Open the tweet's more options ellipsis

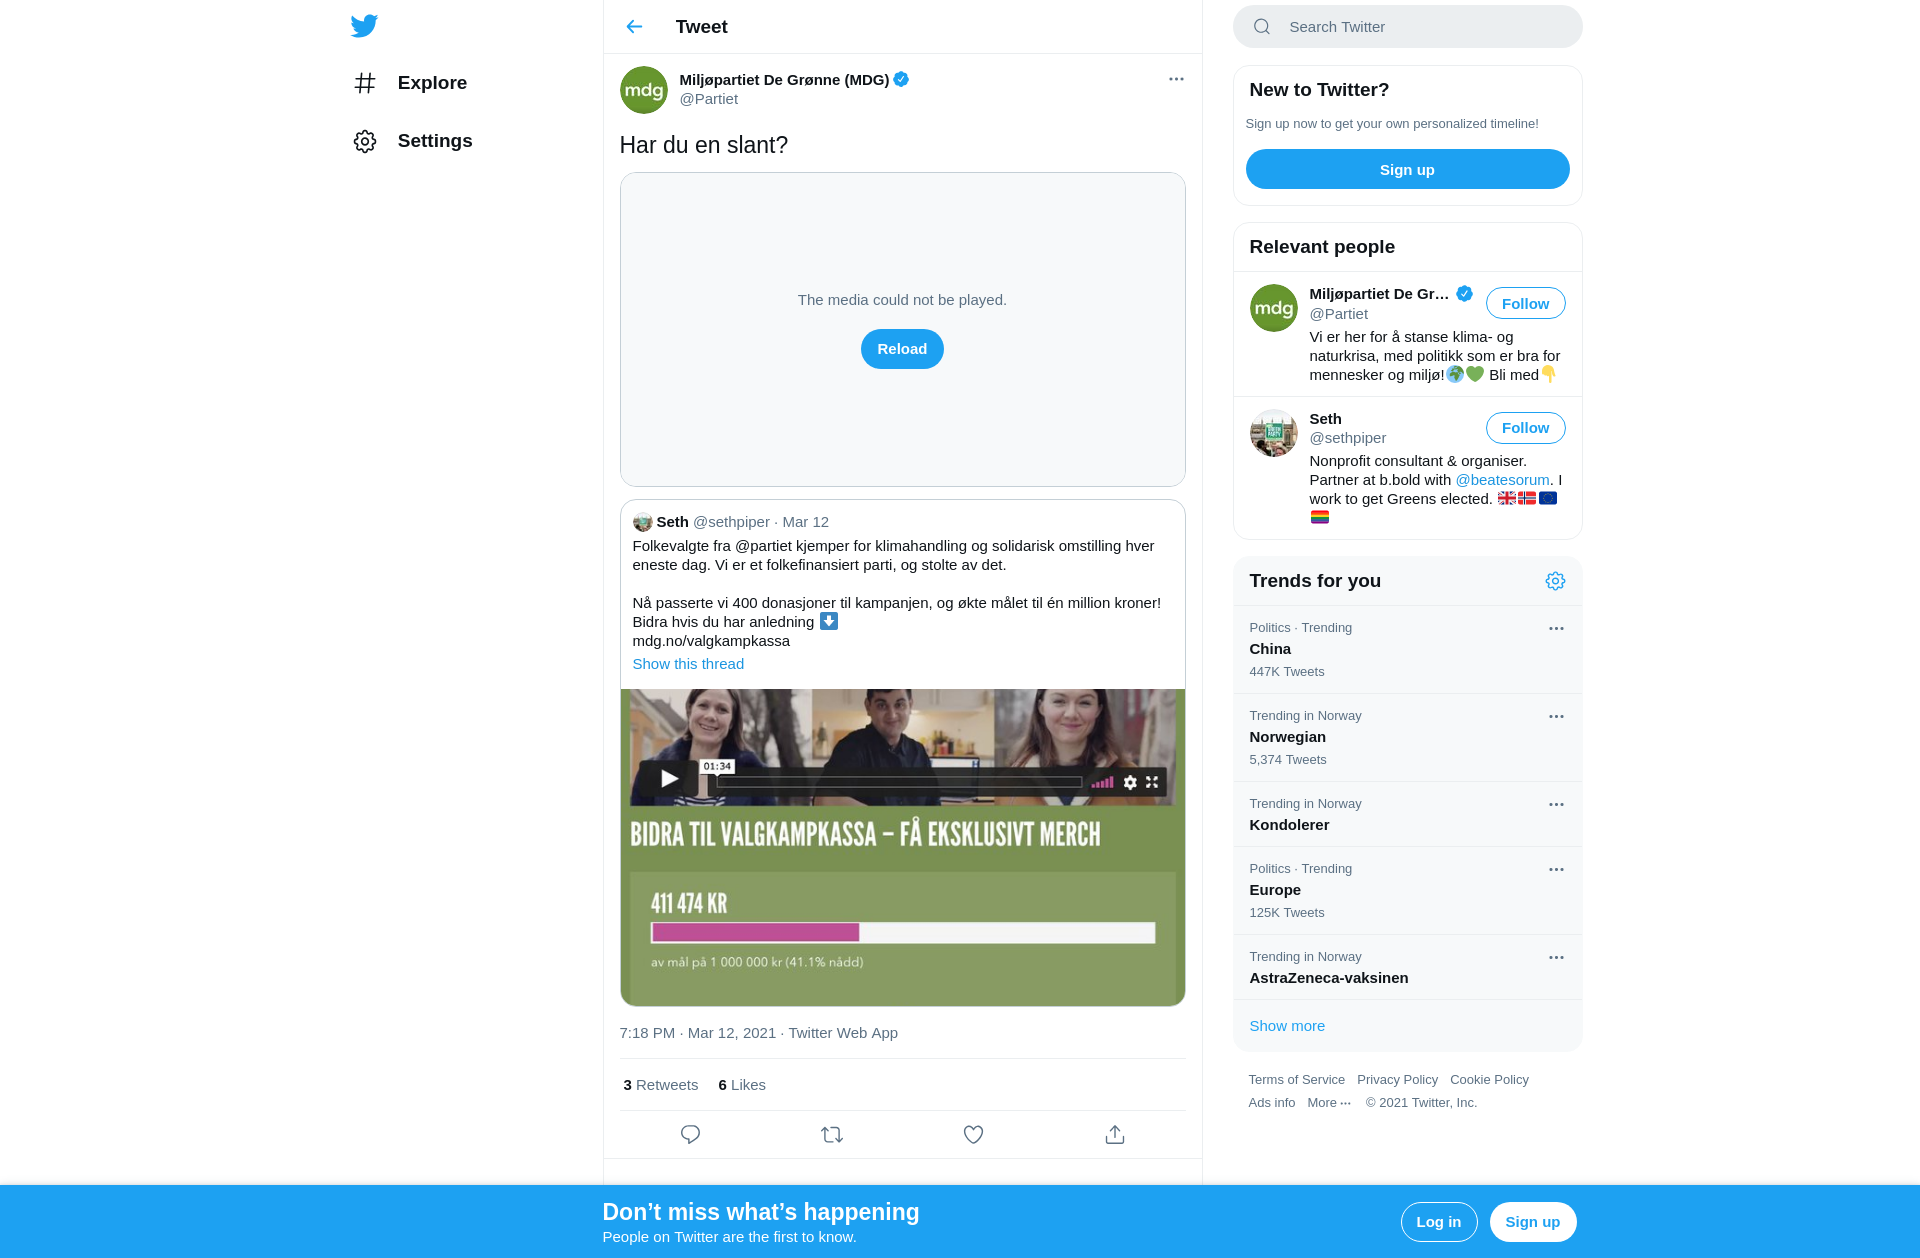coord(1176,79)
